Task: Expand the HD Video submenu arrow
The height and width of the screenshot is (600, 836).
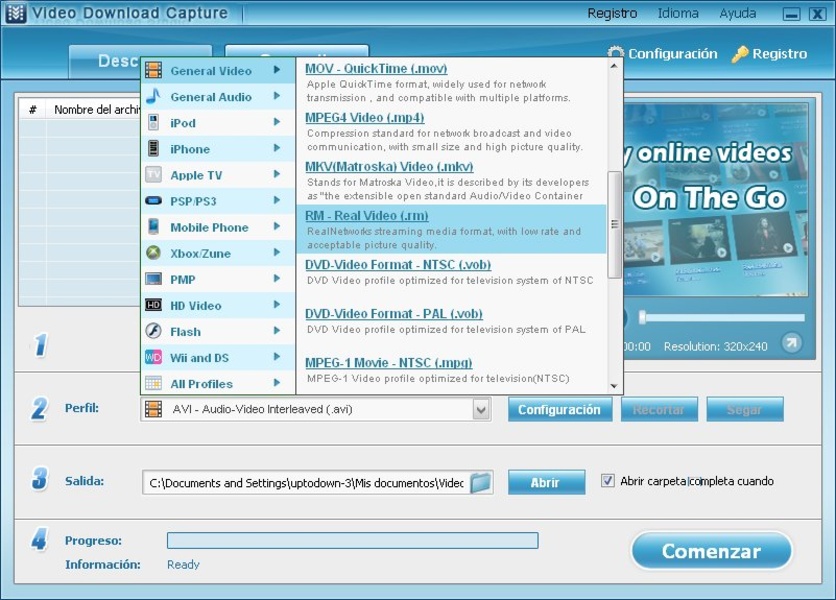Action: (x=277, y=304)
